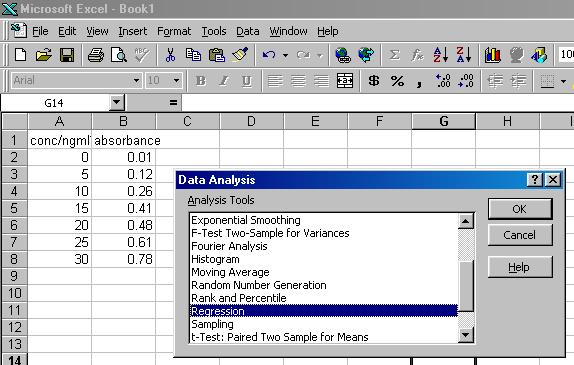
Task: Open the Format menu
Action: [x=174, y=31]
